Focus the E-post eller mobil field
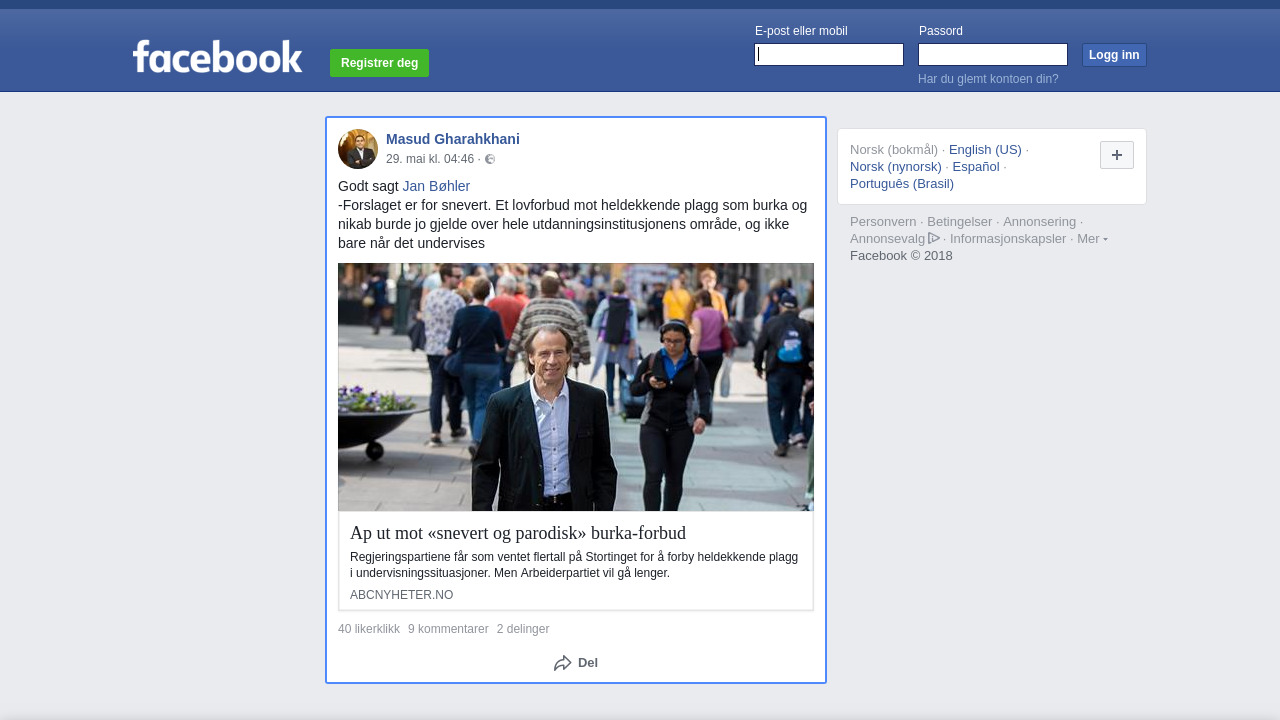This screenshot has width=1280, height=720. 829,55
